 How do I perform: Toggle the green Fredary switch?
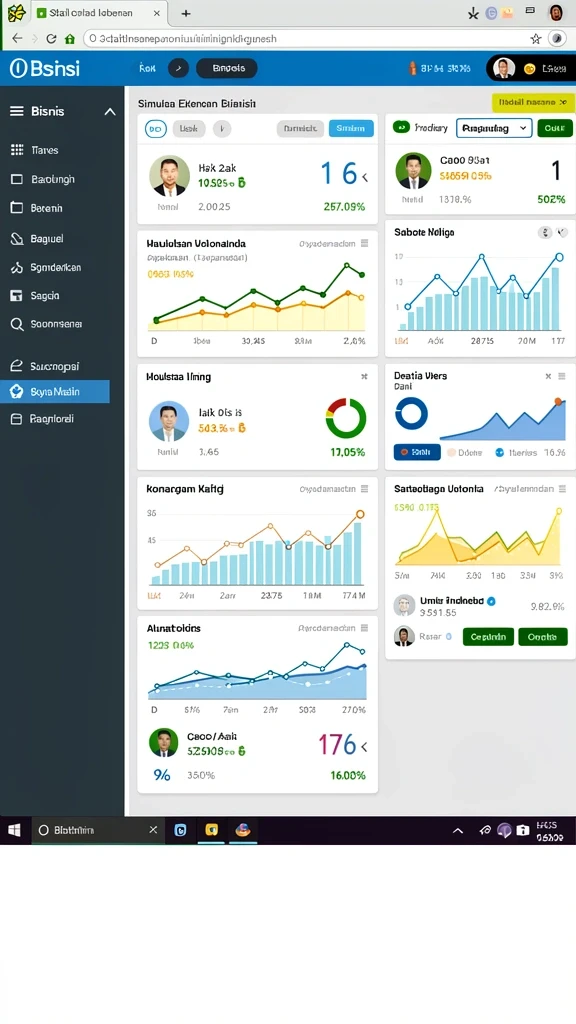coord(401,127)
